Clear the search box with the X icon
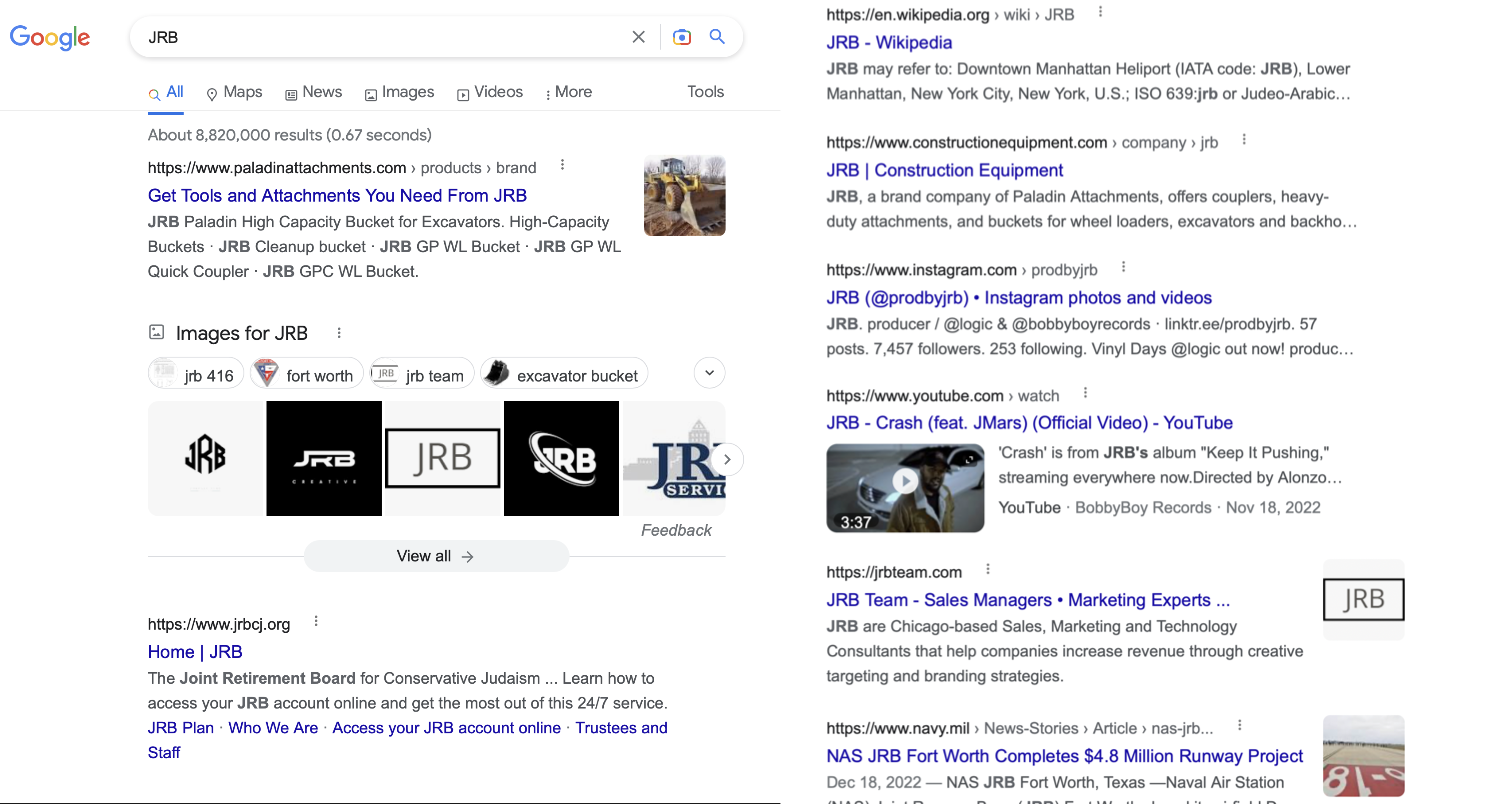1490x804 pixels. click(x=638, y=37)
